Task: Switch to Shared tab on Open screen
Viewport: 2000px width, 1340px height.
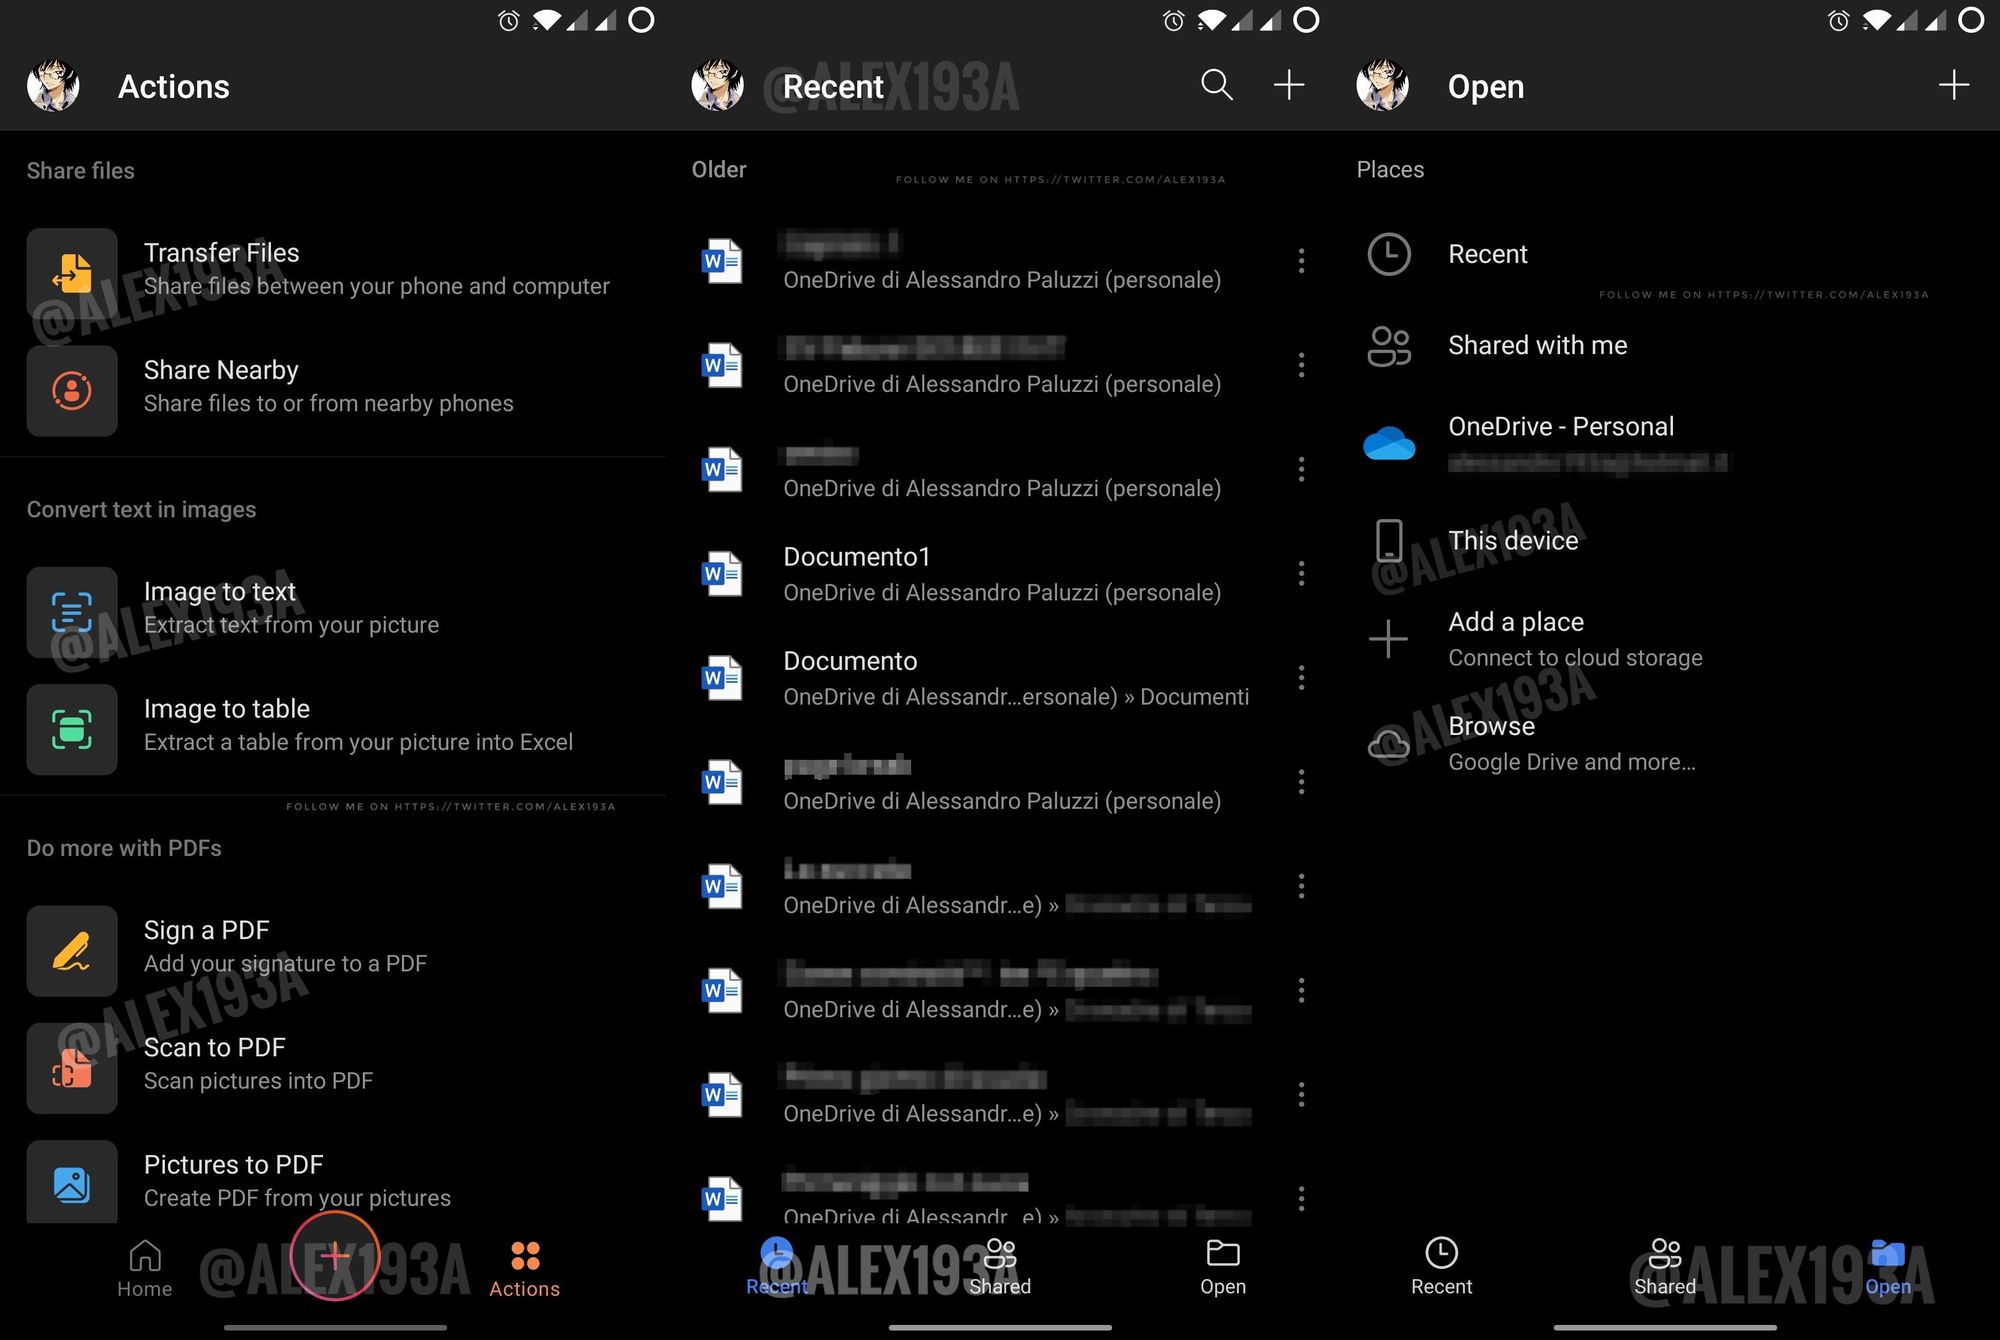Action: (x=1665, y=1266)
